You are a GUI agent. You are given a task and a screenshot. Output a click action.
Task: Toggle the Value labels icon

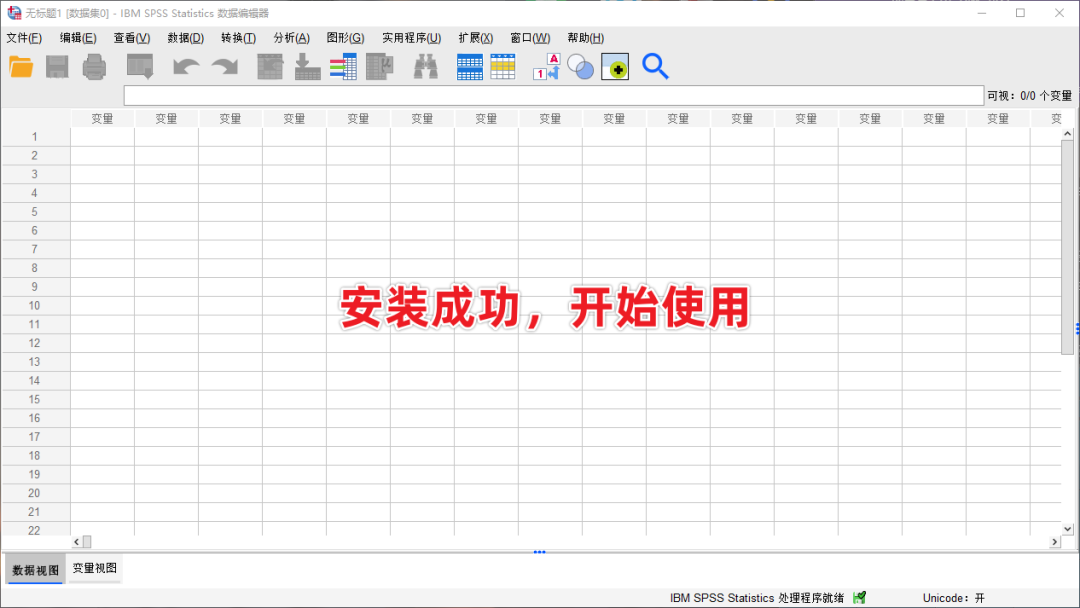click(546, 67)
